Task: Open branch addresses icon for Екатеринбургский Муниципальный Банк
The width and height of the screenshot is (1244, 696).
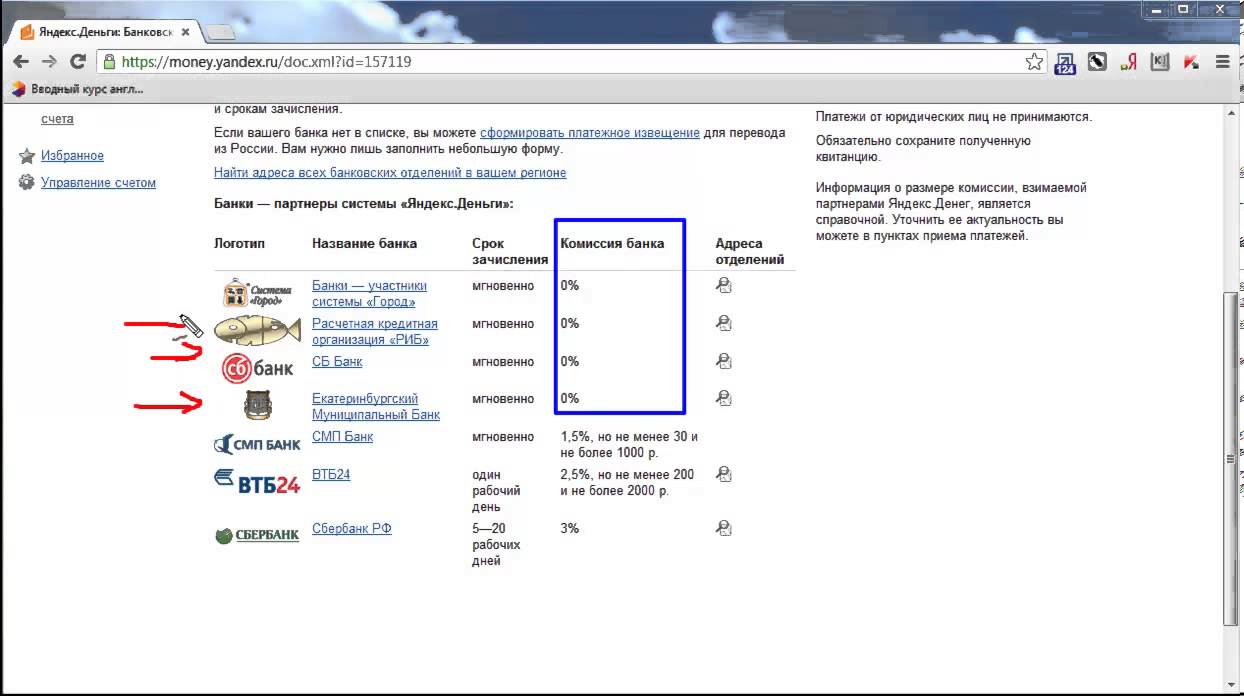Action: click(x=724, y=399)
